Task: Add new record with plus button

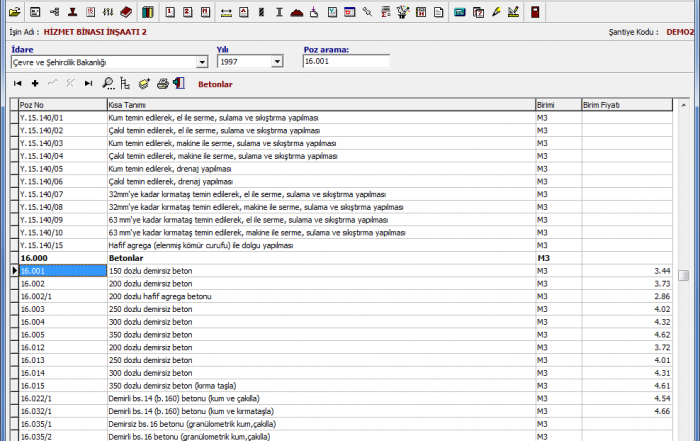Action: [35, 84]
